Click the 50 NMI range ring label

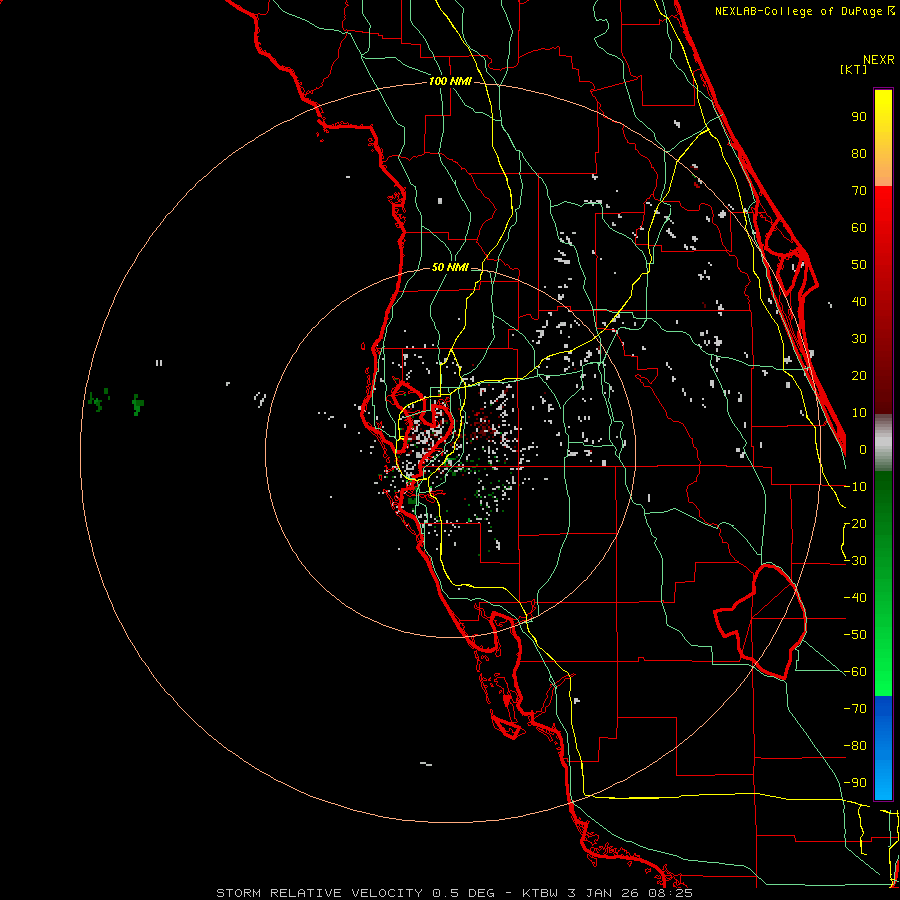[x=450, y=267]
